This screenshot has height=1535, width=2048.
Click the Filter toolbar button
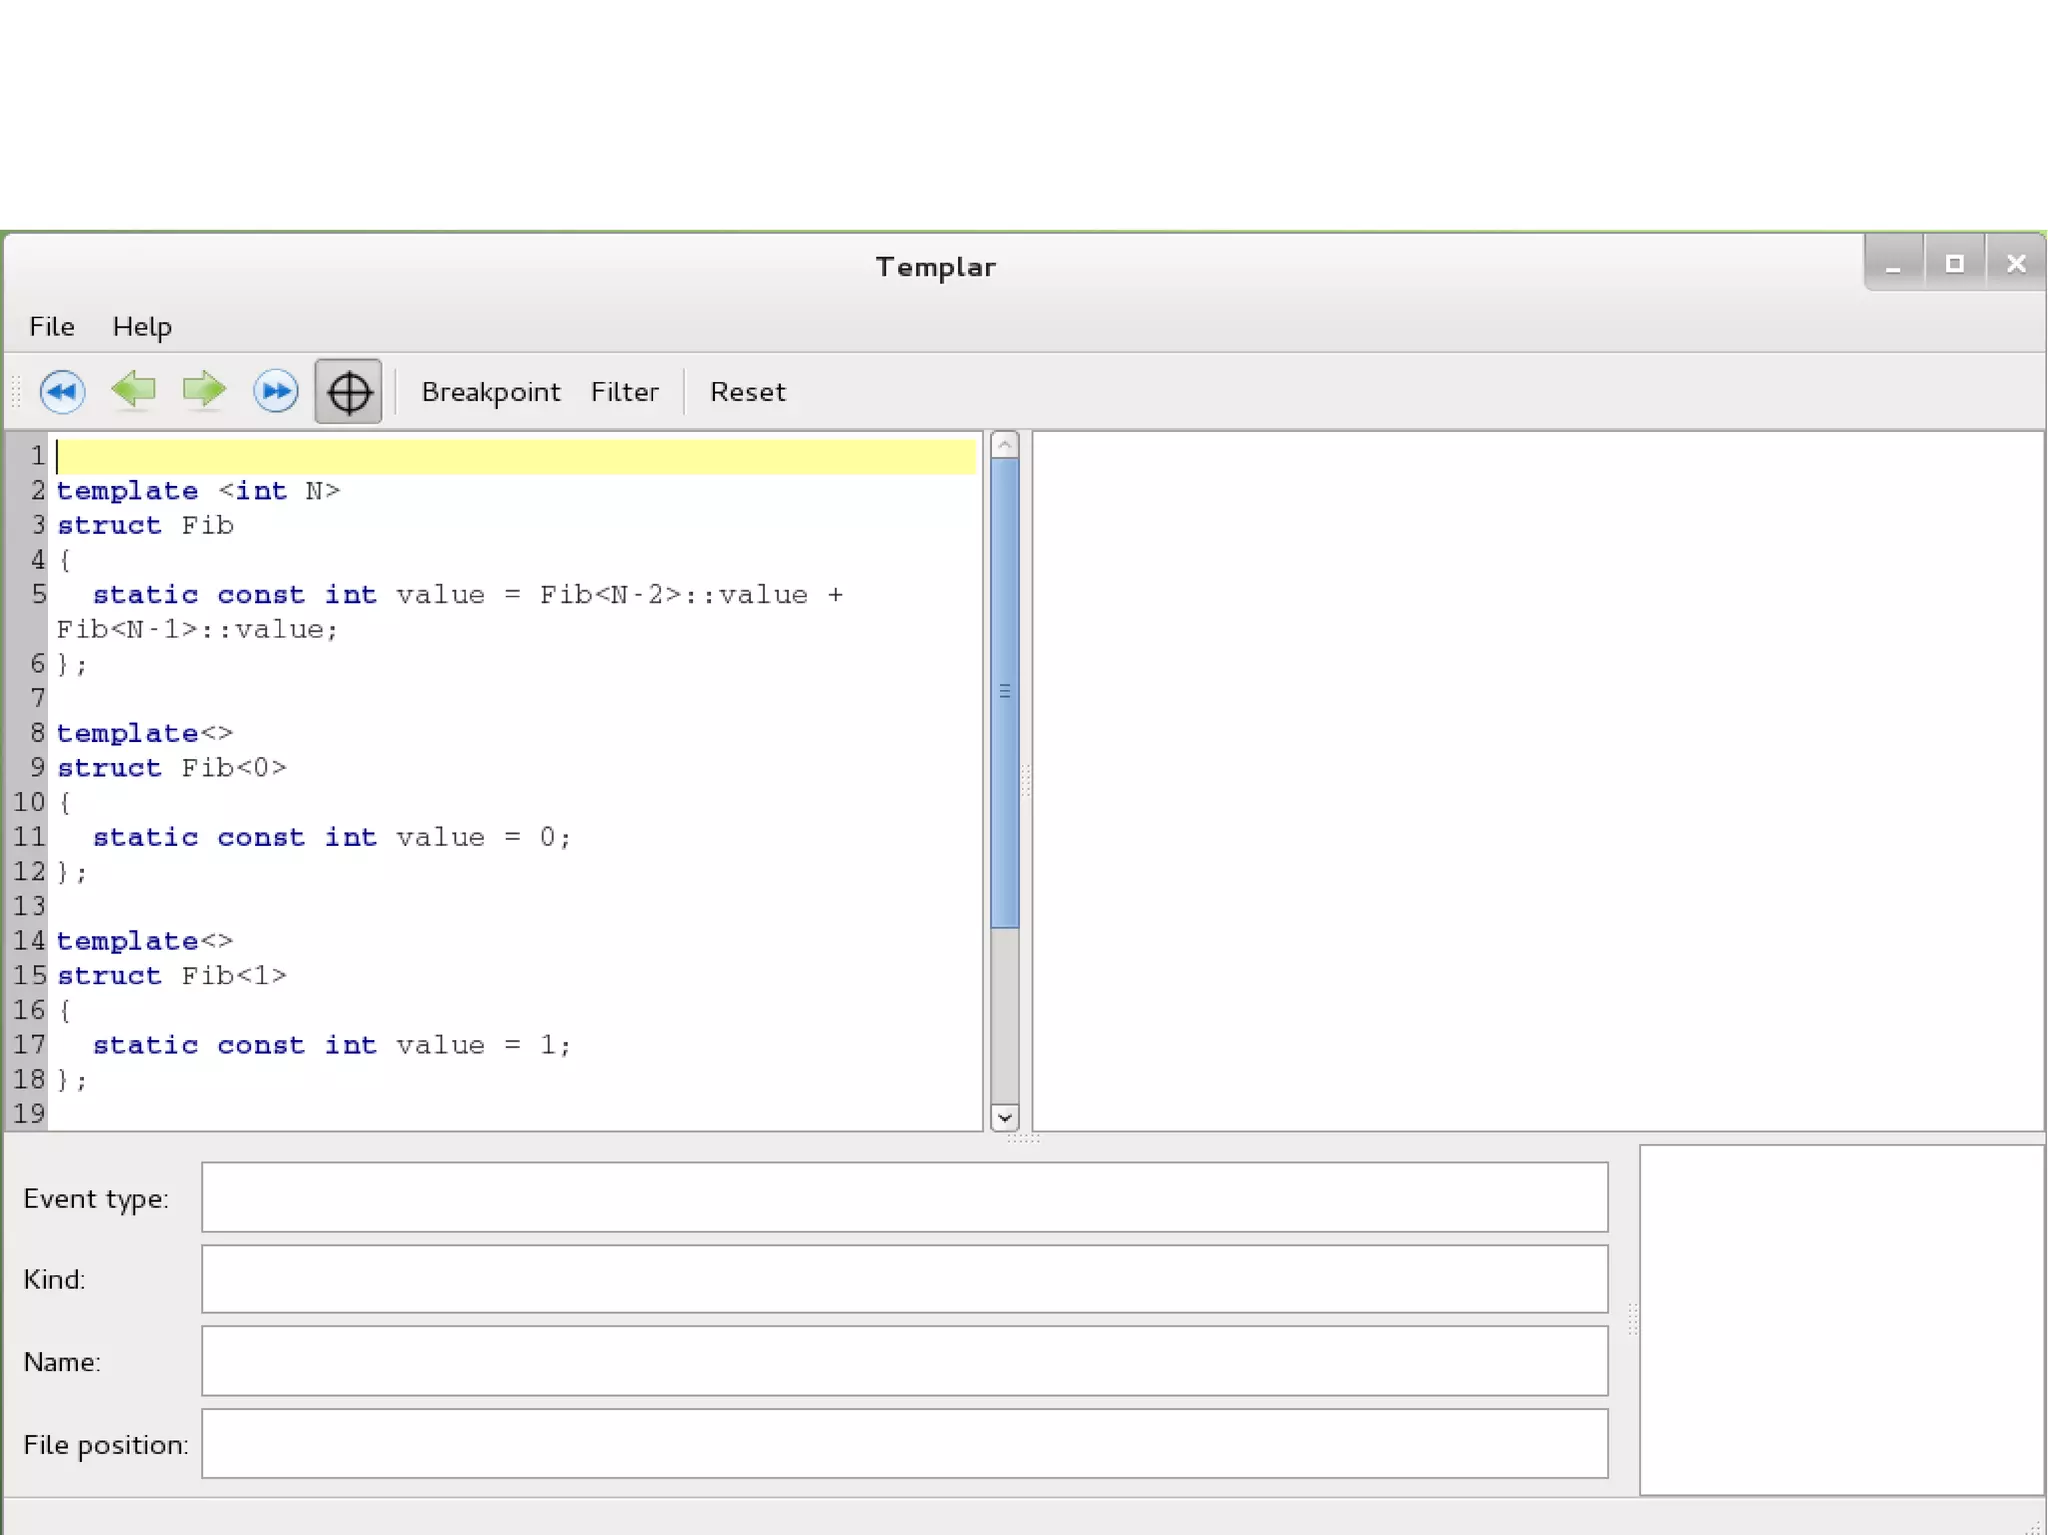pyautogui.click(x=624, y=392)
